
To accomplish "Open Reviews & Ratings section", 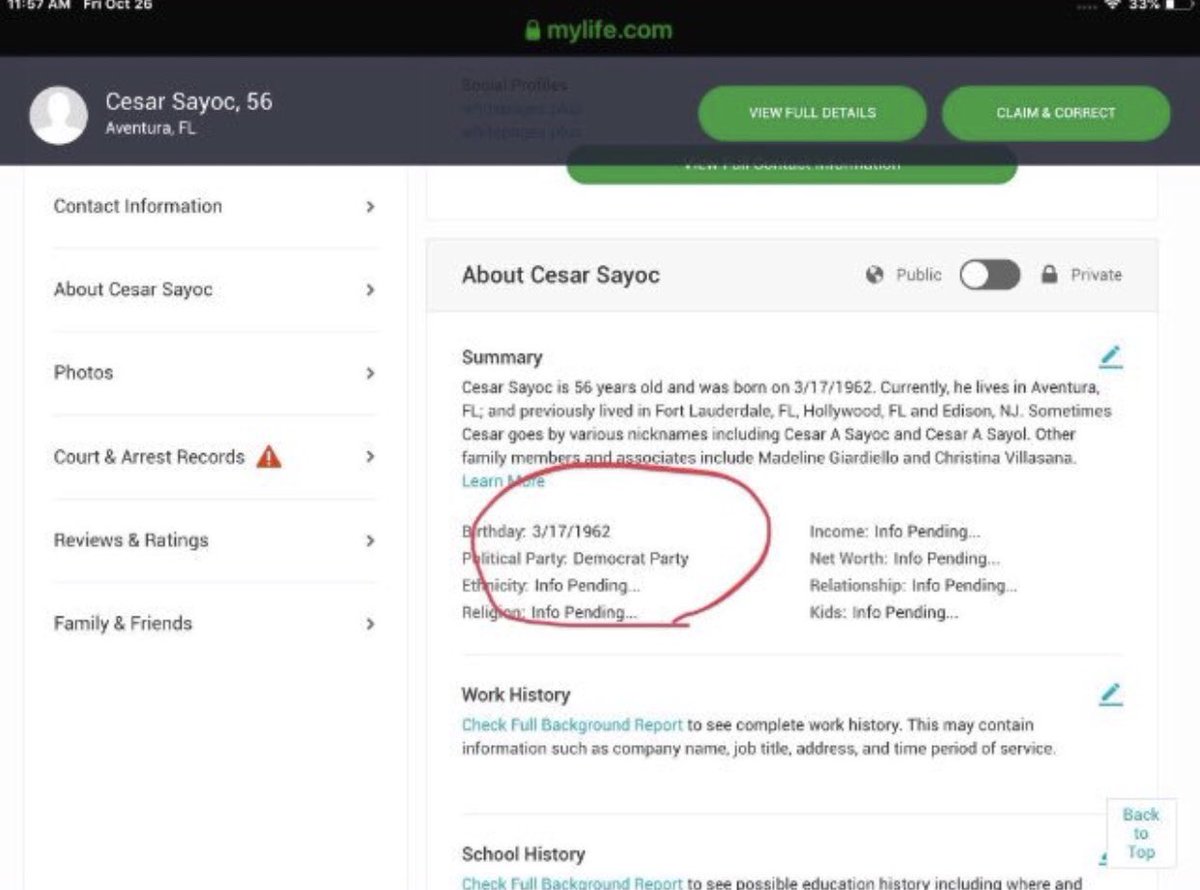I will click(131, 540).
